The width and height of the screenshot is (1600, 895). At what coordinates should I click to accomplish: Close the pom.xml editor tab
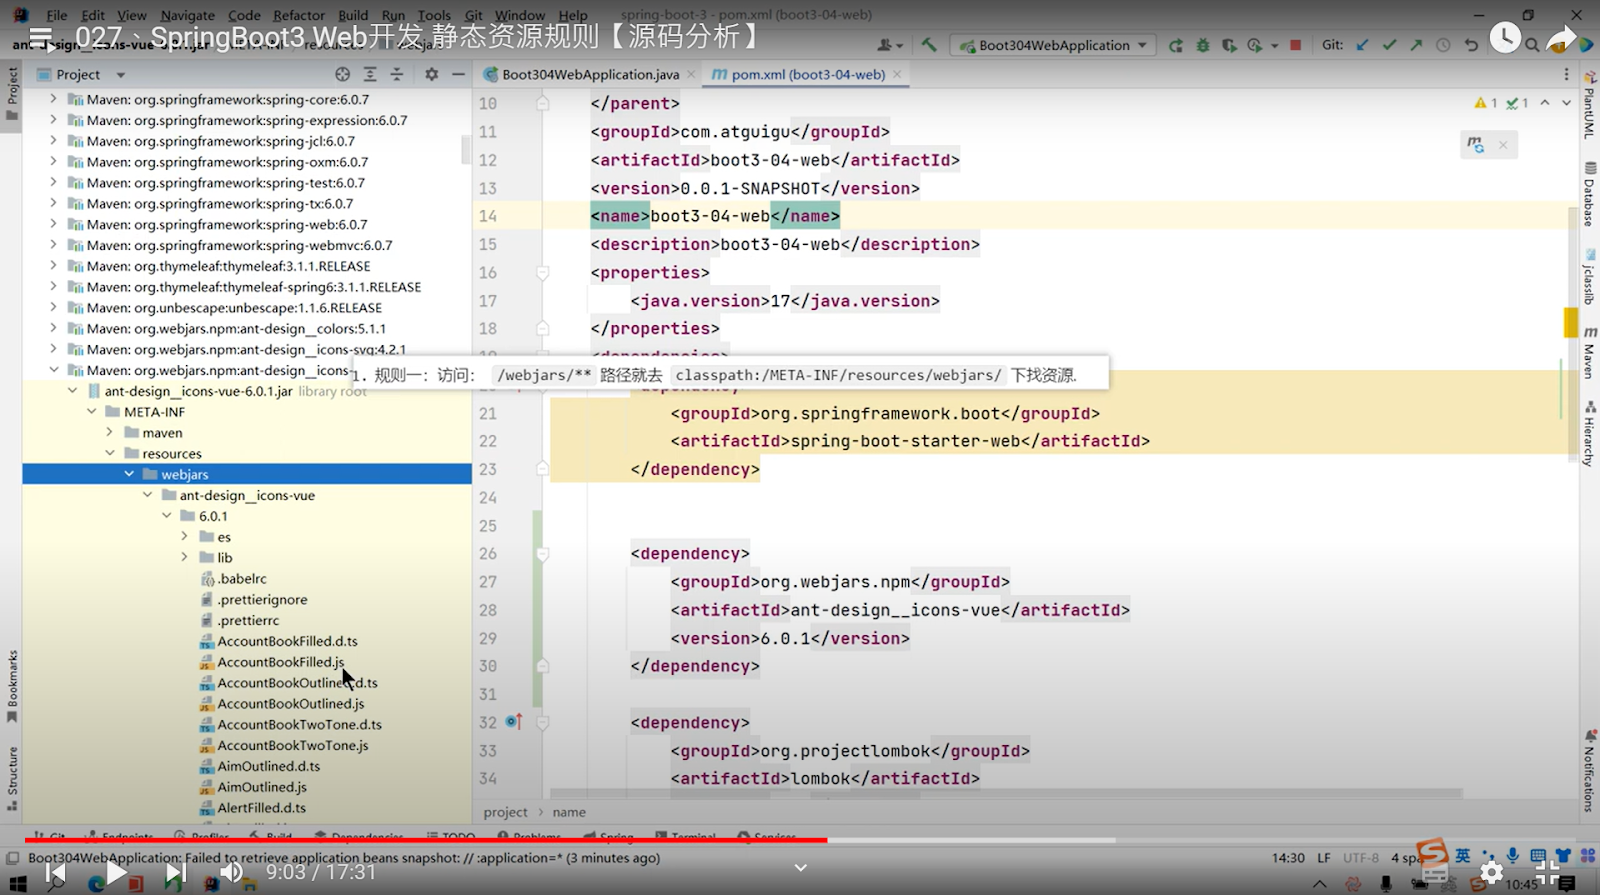pyautogui.click(x=897, y=74)
